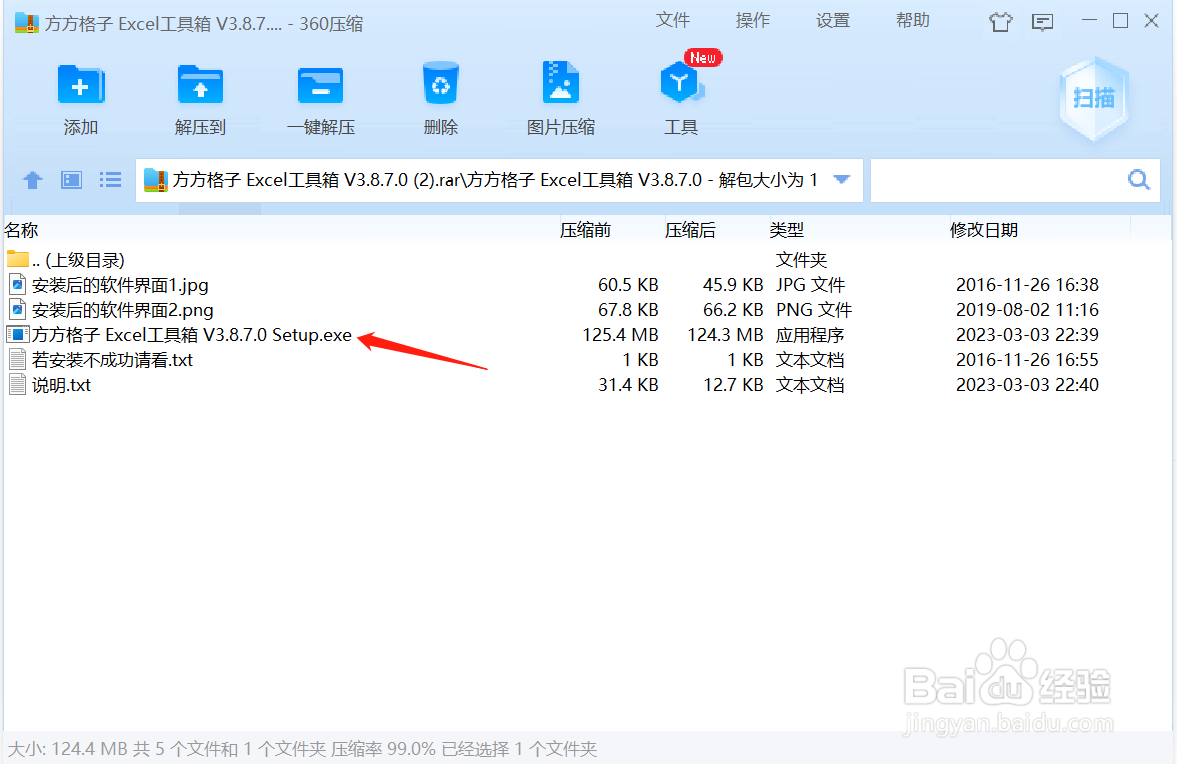Click the 添加 (Add) toolbar icon
The width and height of the screenshot is (1177, 764).
coord(80,84)
